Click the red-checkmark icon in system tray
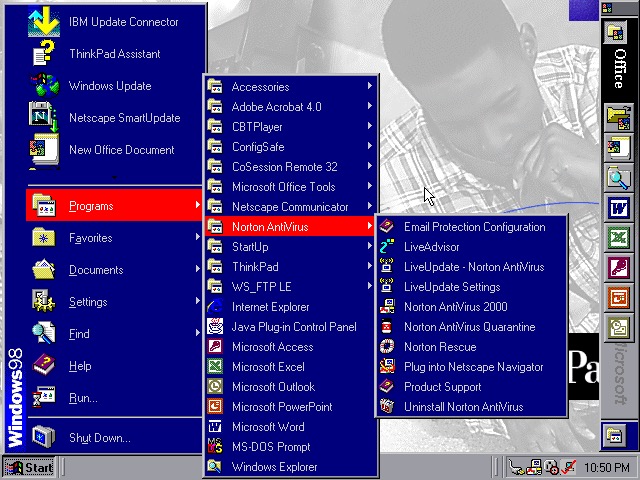Screen dimensions: 640x480 tap(568, 467)
